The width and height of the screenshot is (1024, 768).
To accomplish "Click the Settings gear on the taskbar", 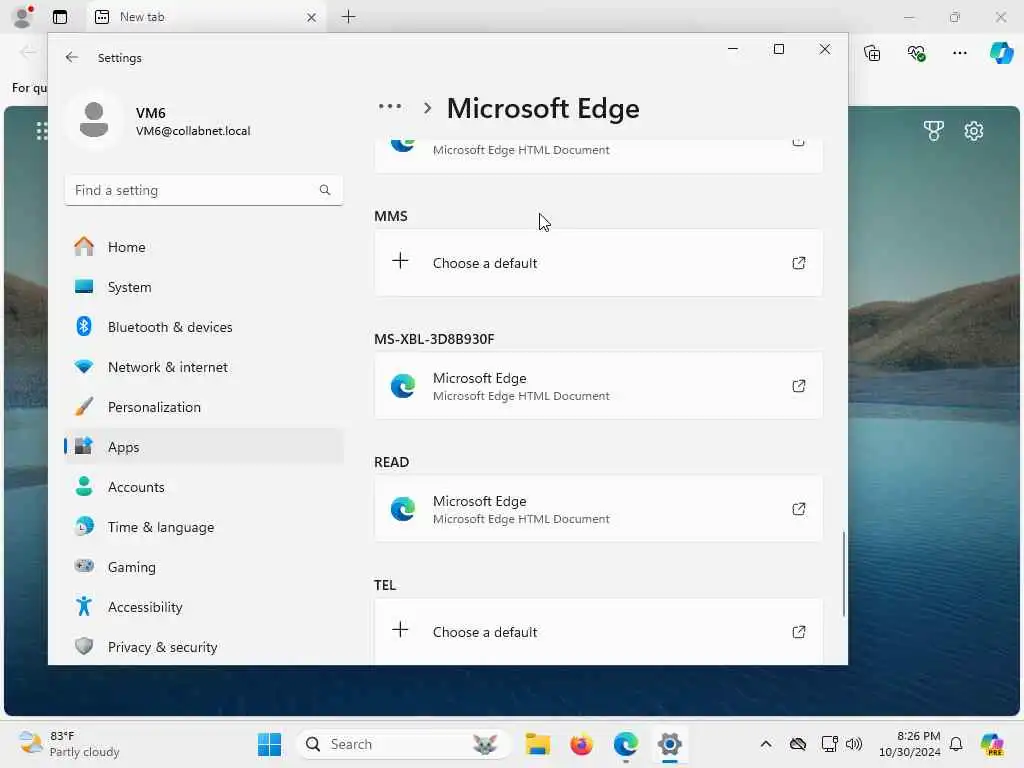I will (x=669, y=744).
